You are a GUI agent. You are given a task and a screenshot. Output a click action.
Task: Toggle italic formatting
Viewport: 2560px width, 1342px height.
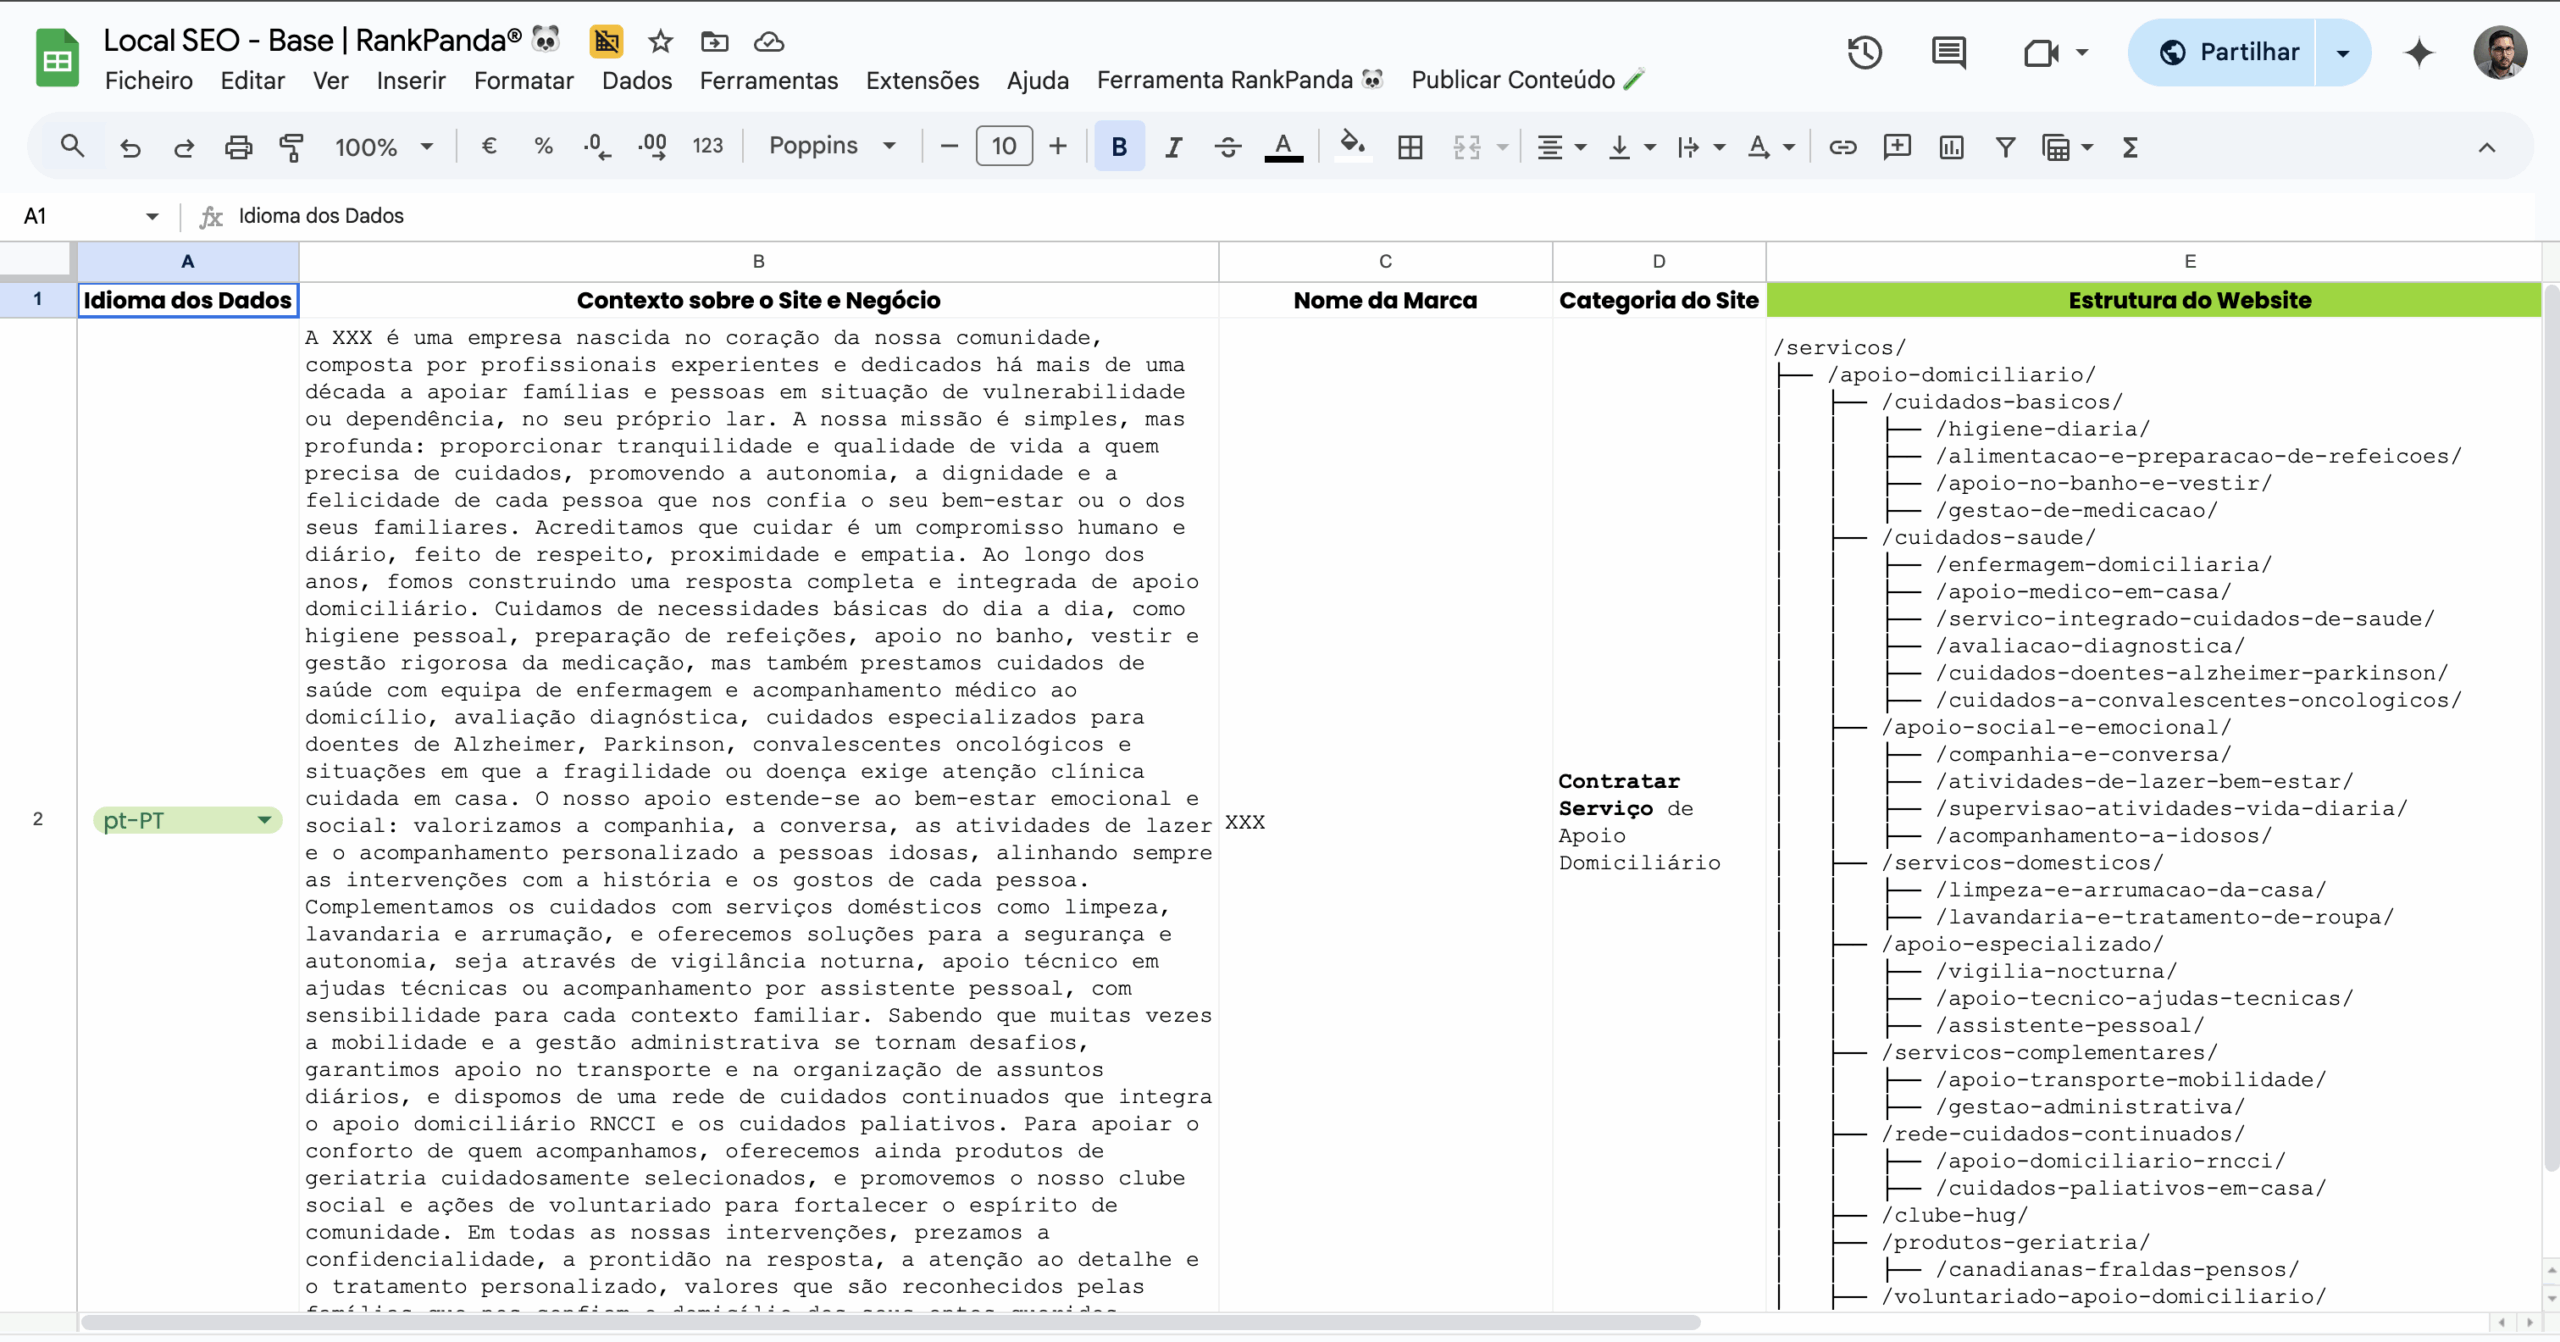click(x=1173, y=147)
